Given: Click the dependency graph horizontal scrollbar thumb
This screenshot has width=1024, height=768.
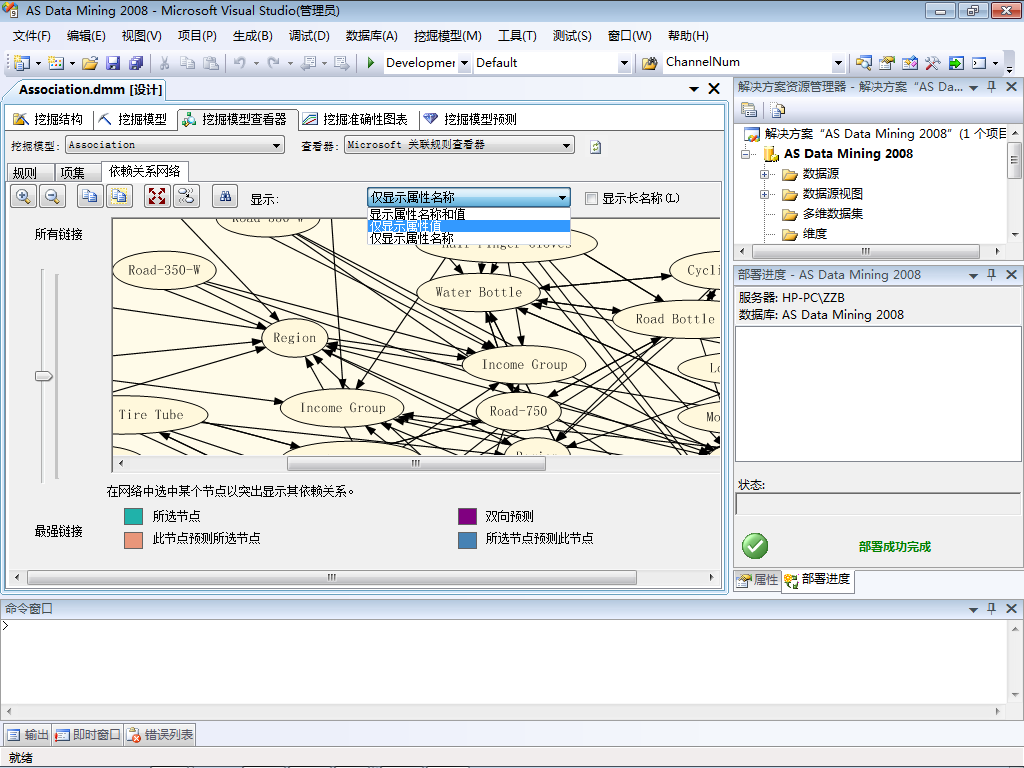Looking at the screenshot, I should point(416,463).
